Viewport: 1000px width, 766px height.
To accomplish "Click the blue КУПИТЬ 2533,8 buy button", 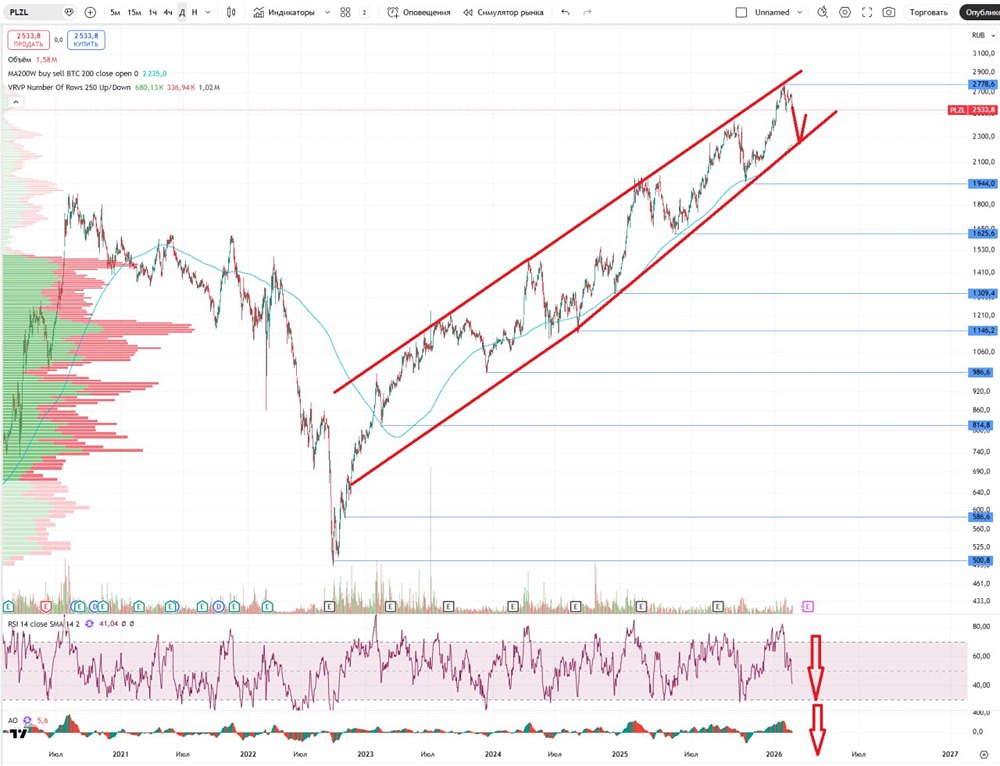I will [86, 40].
